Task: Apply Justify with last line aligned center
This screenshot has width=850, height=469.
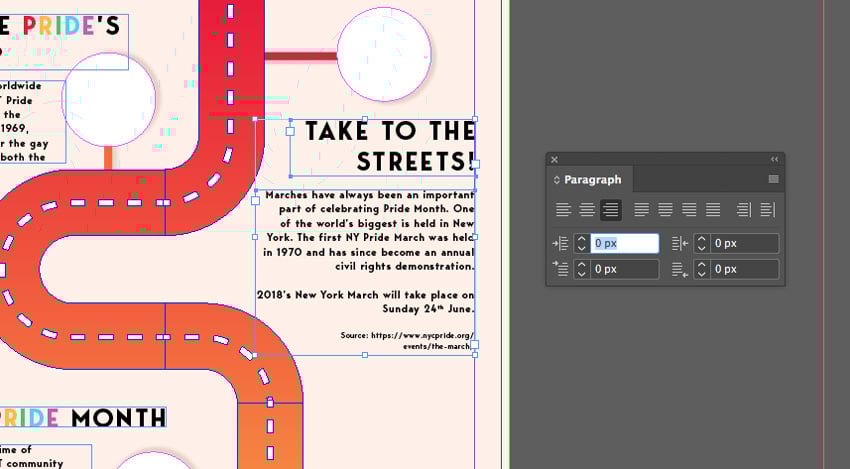Action: tap(665, 210)
